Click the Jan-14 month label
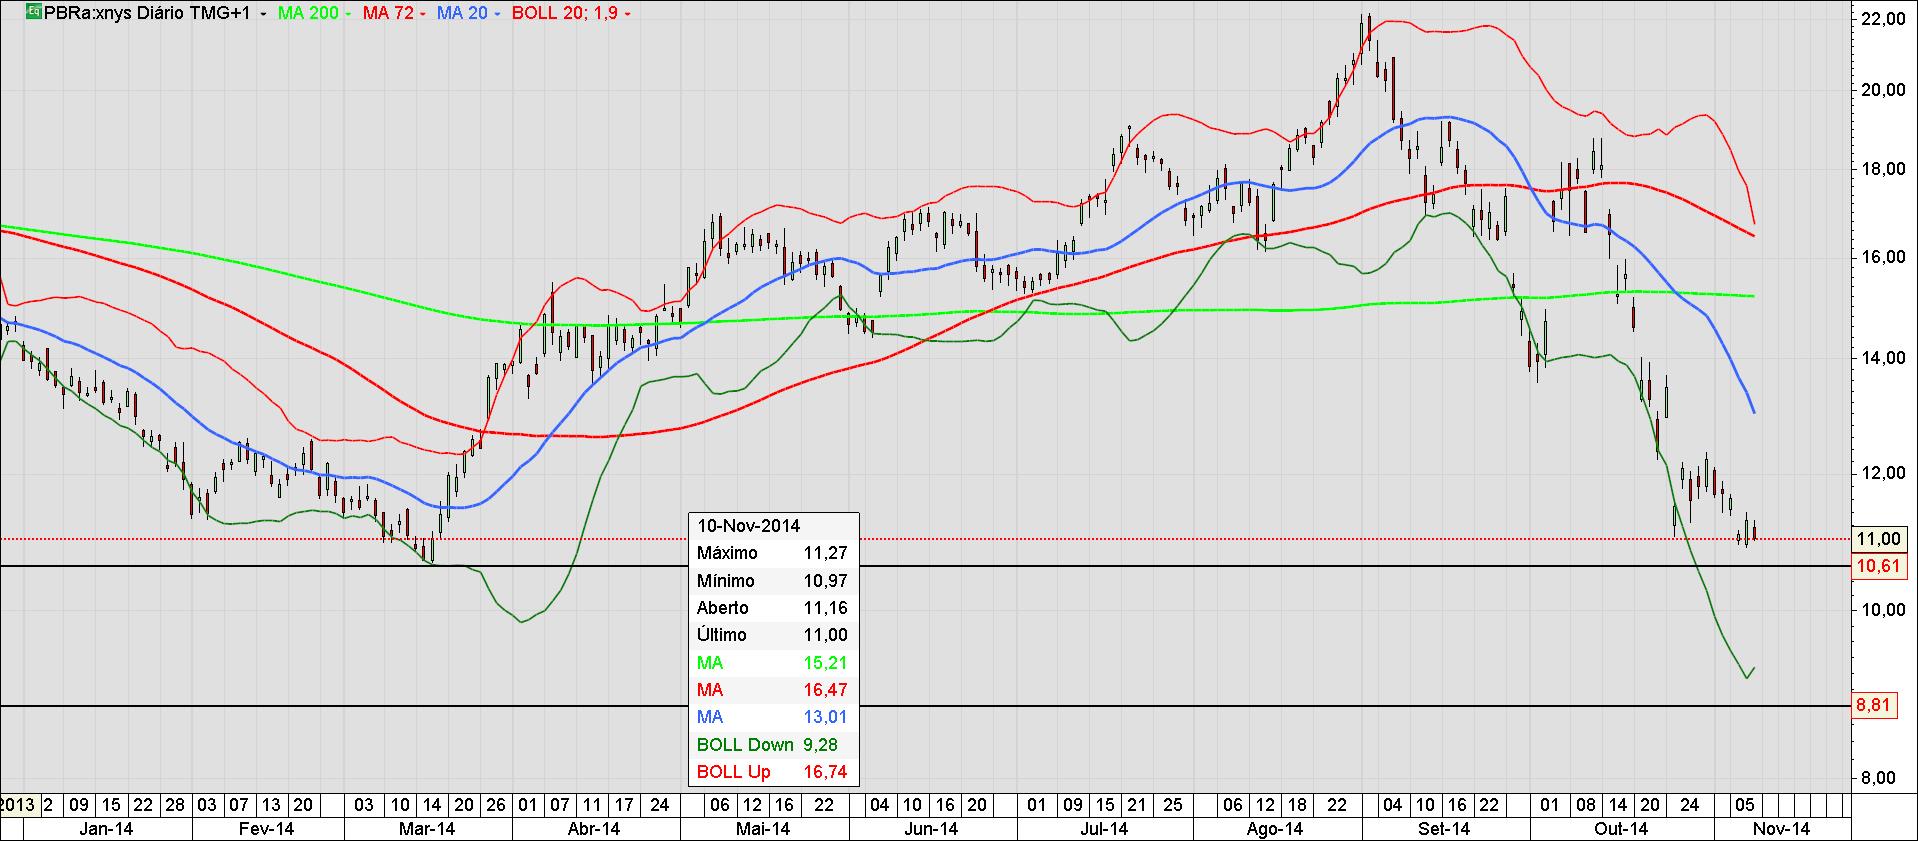Viewport: 1918px width, 841px height. pyautogui.click(x=108, y=829)
